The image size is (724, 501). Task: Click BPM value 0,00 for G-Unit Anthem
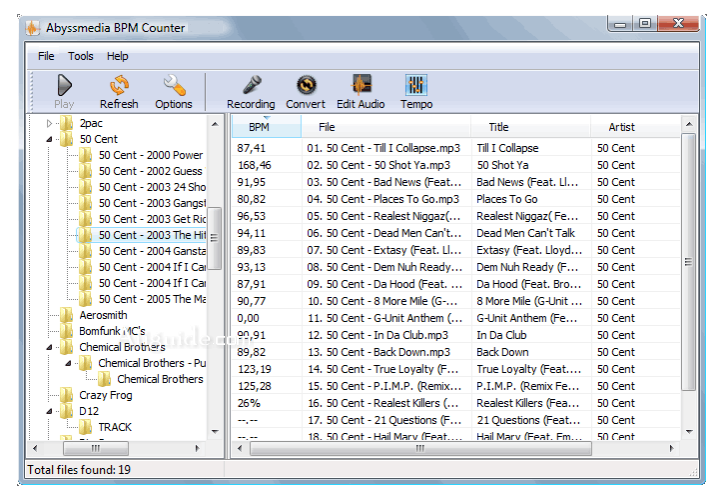click(x=248, y=318)
